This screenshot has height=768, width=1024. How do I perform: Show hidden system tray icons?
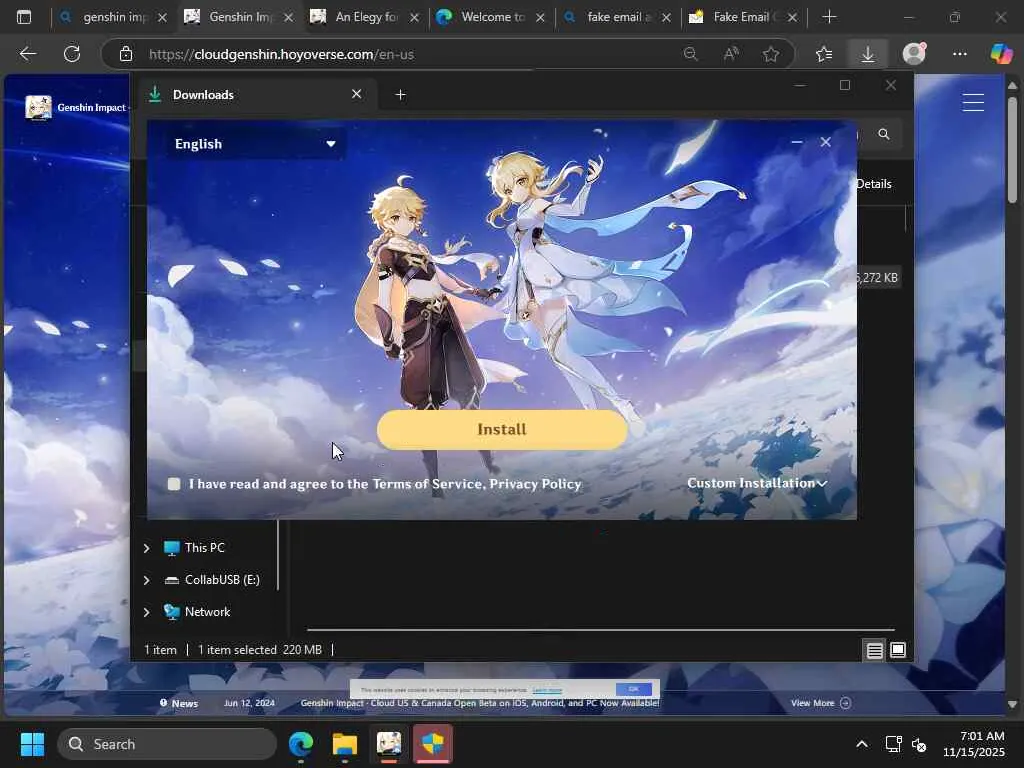pyautogui.click(x=862, y=744)
